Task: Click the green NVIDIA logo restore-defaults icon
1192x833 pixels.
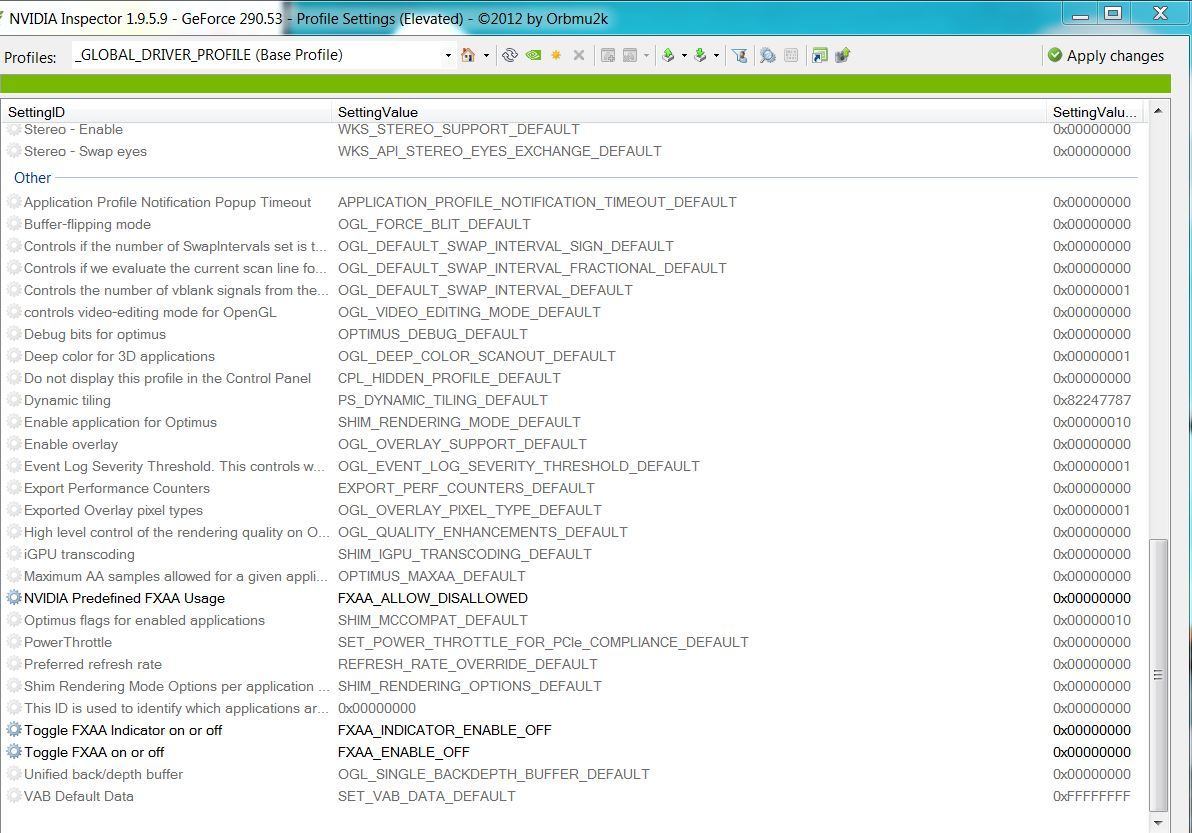Action: coord(534,55)
